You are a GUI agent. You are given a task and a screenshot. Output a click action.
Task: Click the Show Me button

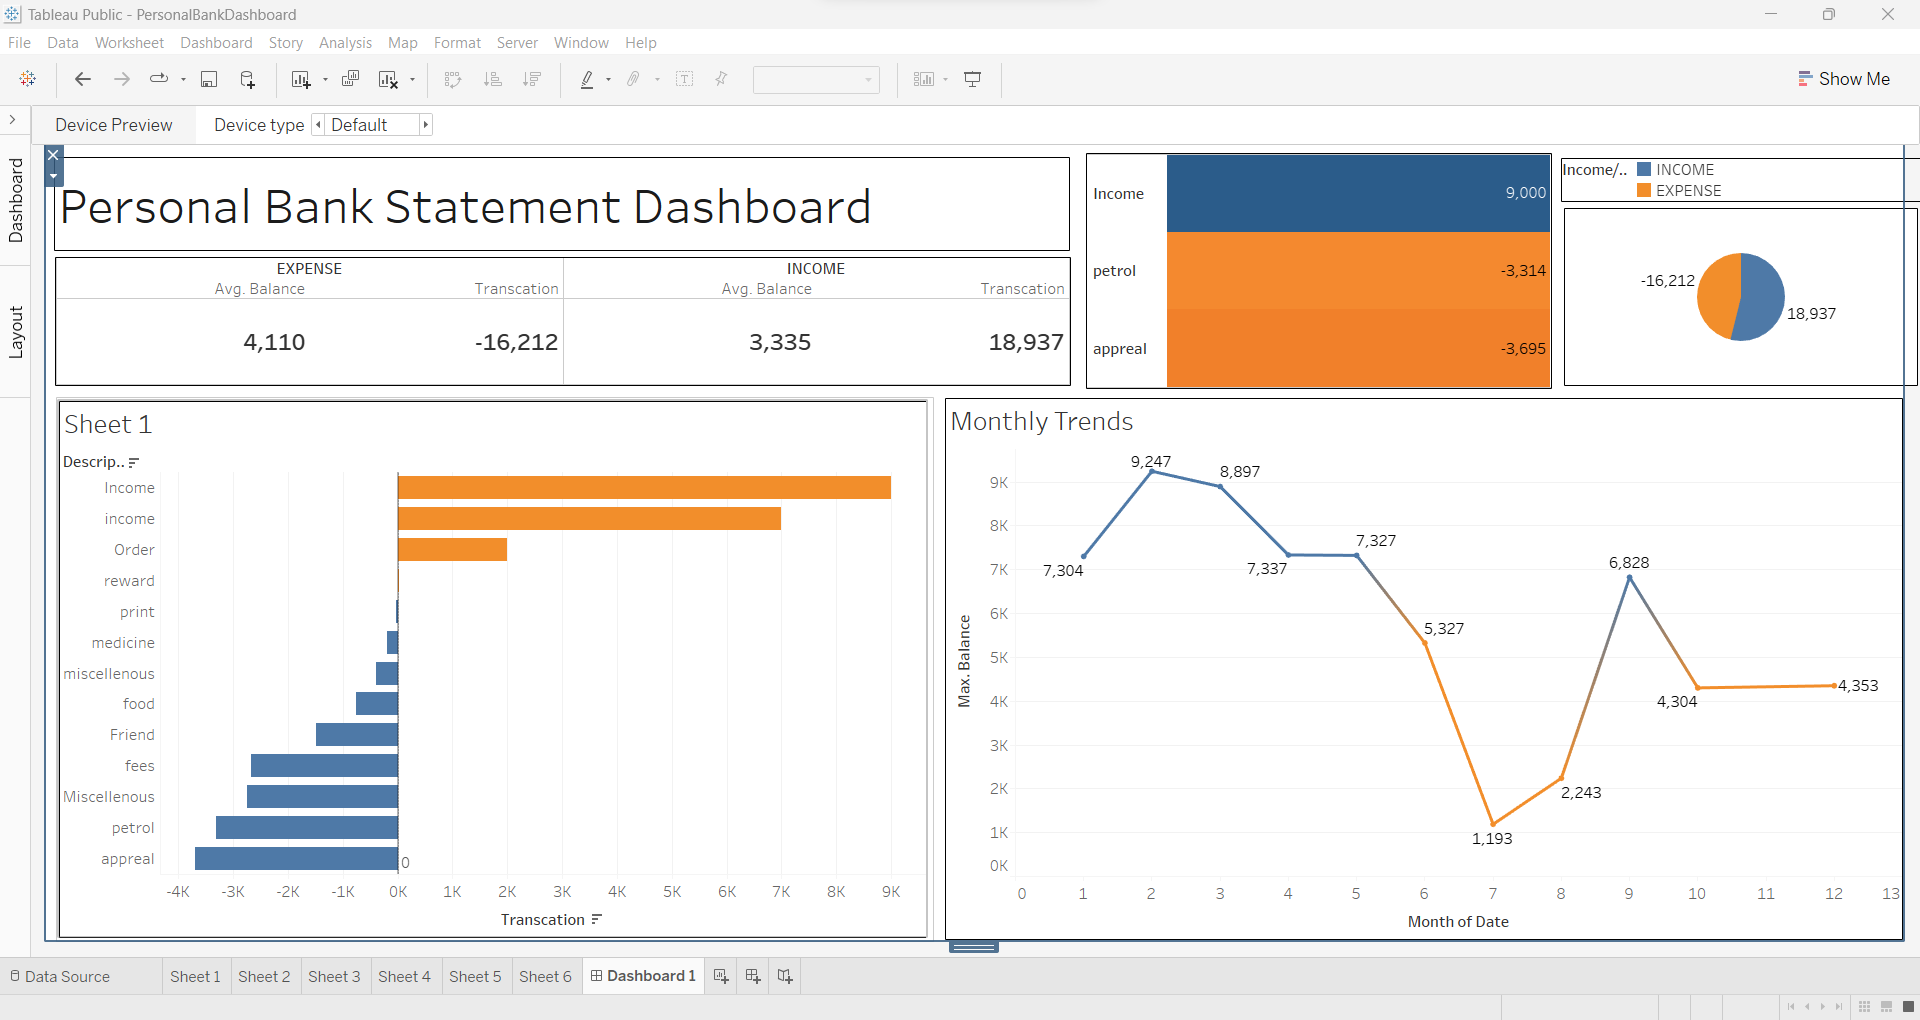coord(1843,79)
